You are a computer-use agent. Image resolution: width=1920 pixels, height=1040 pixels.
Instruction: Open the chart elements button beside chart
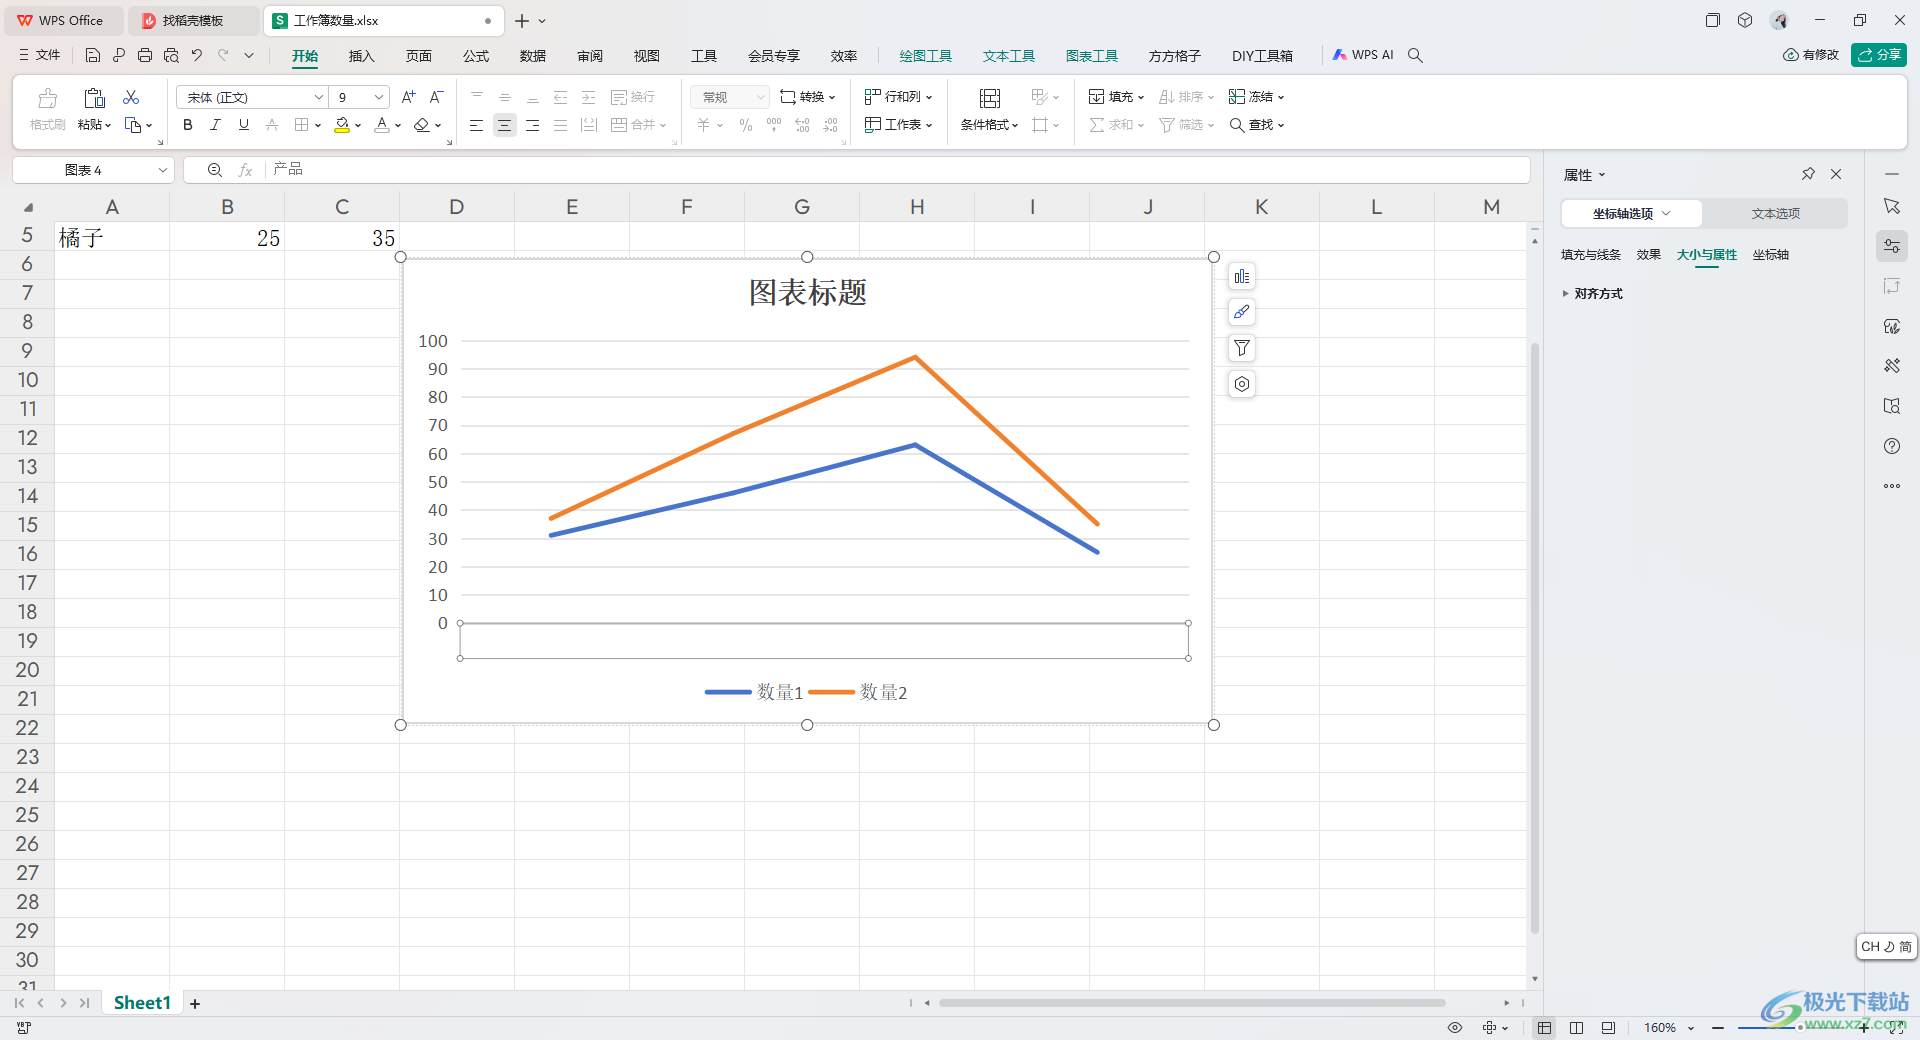click(x=1241, y=277)
